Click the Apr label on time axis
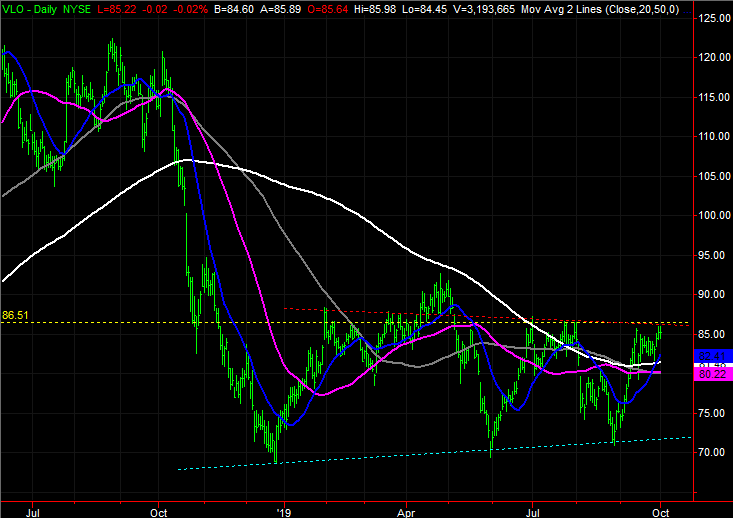Viewport: 733px width, 518px height. 406,513
